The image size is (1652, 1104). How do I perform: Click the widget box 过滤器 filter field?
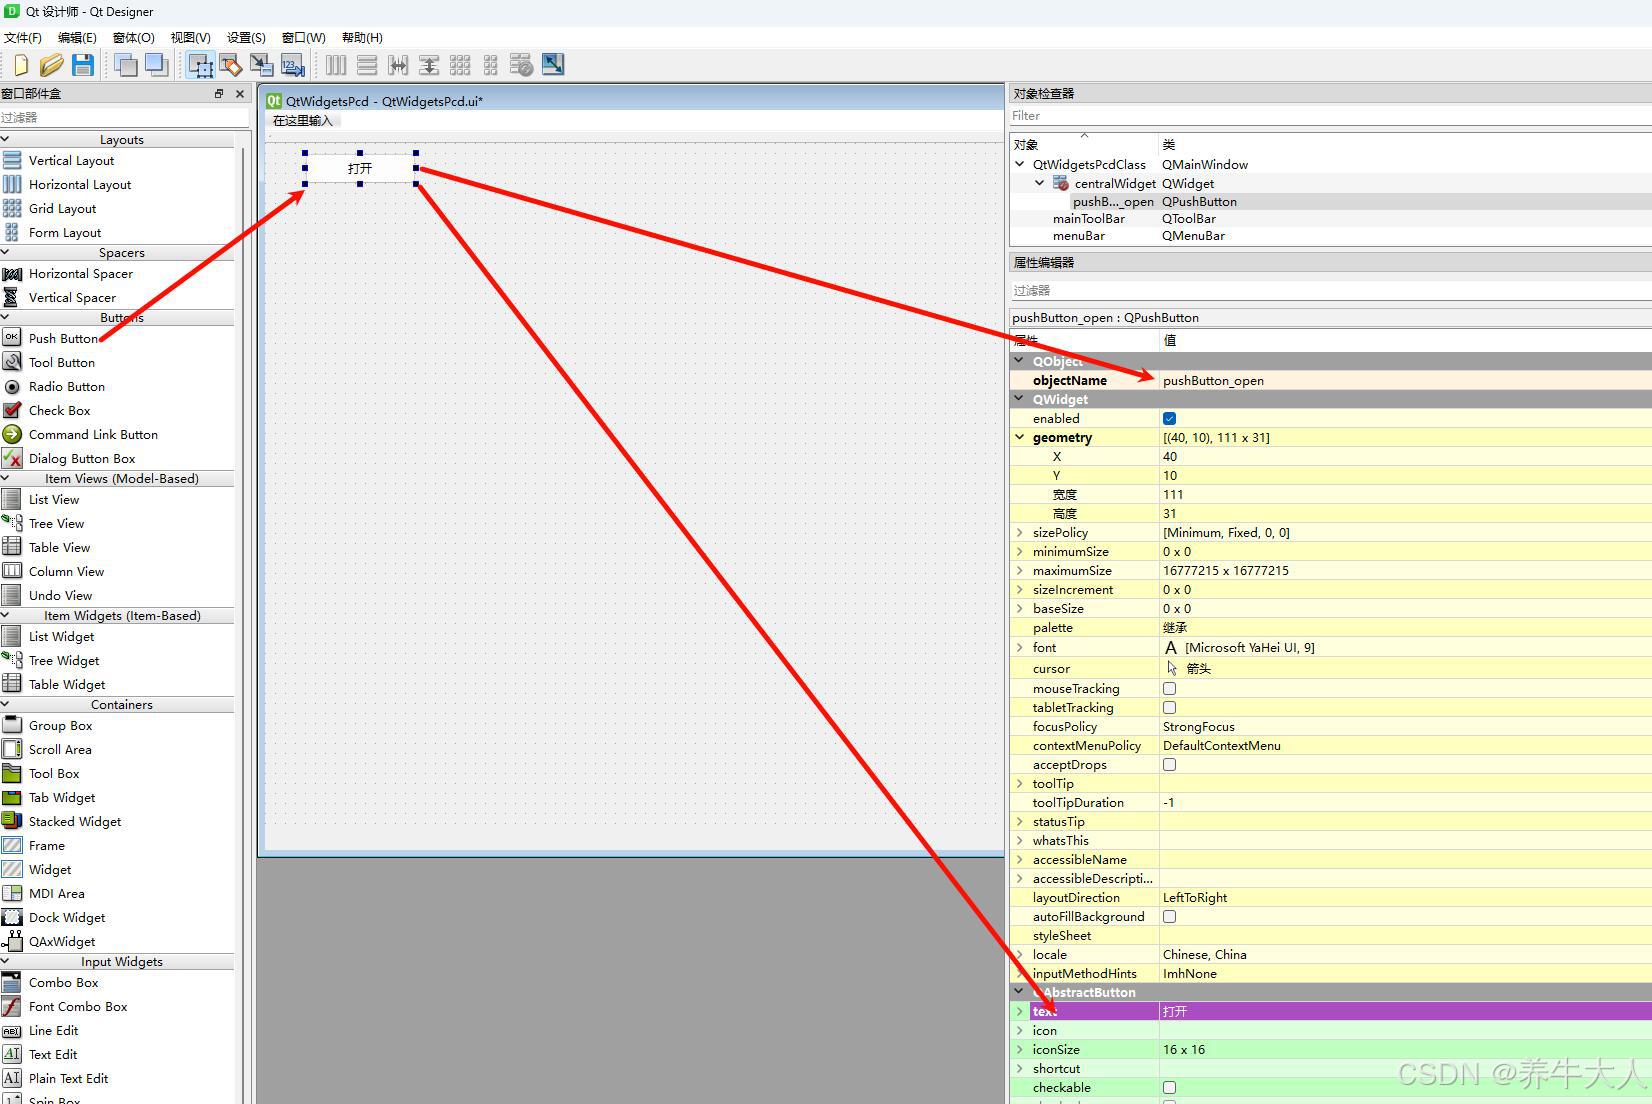tap(124, 117)
